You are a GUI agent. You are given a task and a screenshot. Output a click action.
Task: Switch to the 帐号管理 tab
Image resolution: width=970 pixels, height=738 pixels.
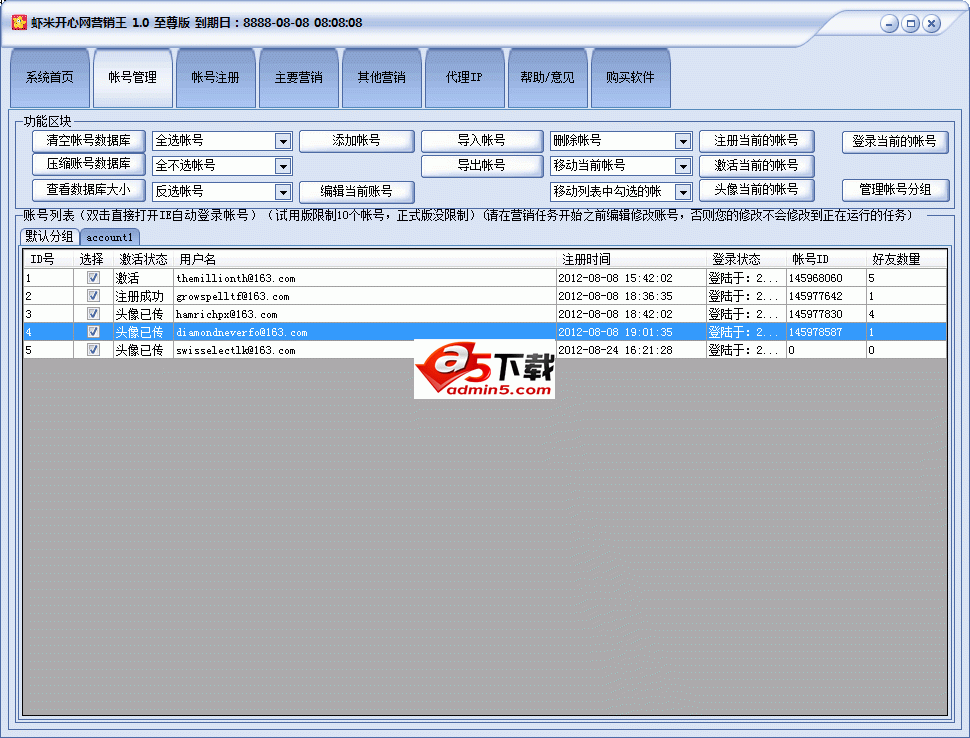(132, 77)
